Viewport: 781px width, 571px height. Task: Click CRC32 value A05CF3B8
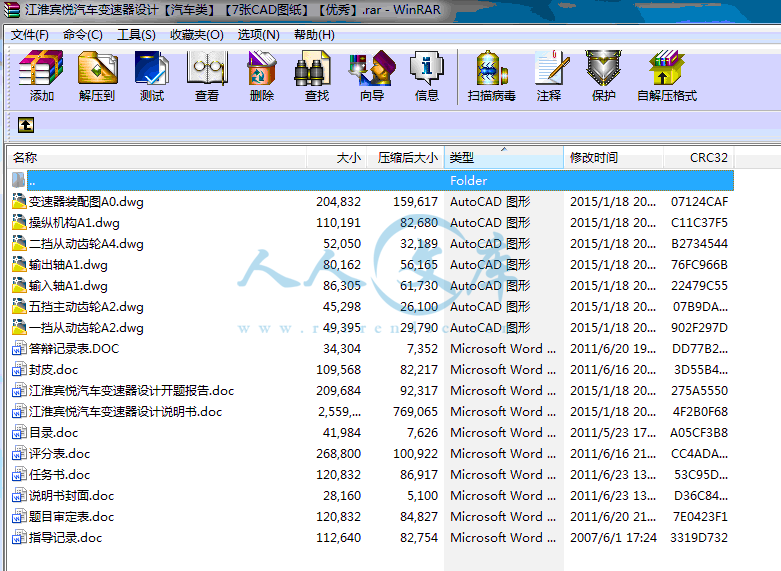tap(699, 432)
